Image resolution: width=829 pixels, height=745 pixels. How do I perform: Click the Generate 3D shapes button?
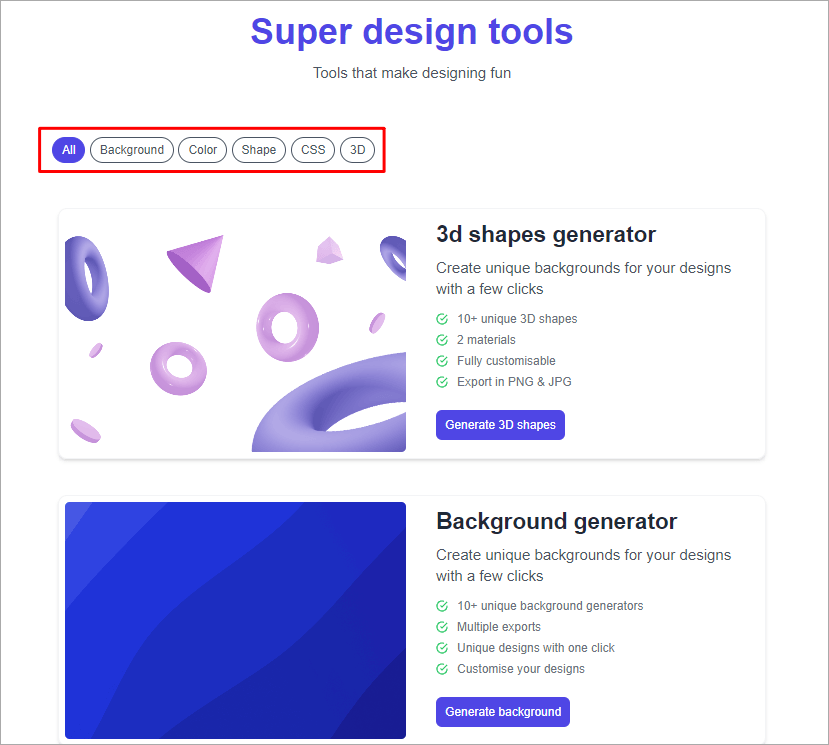(500, 424)
